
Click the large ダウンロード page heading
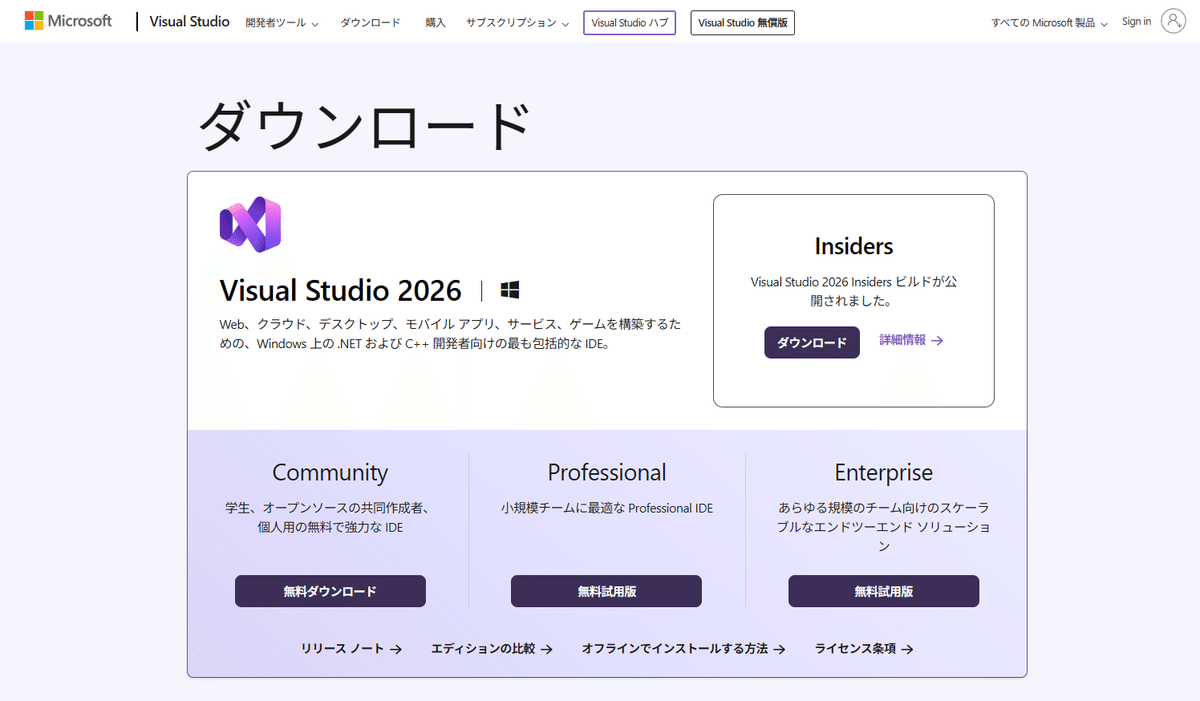pos(363,127)
